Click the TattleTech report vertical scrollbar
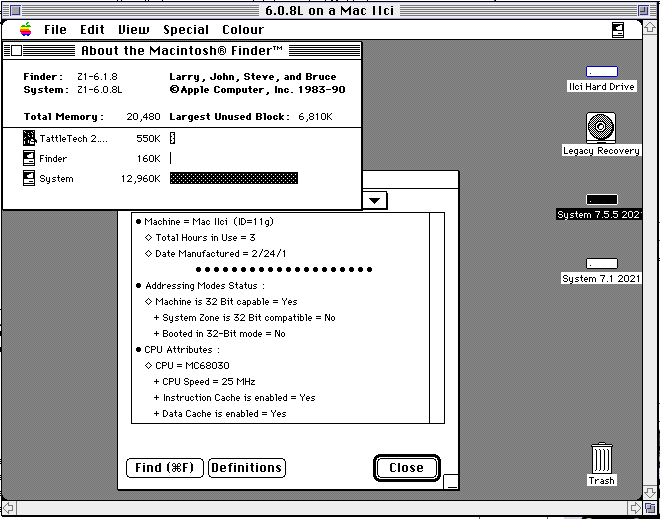 (437, 318)
